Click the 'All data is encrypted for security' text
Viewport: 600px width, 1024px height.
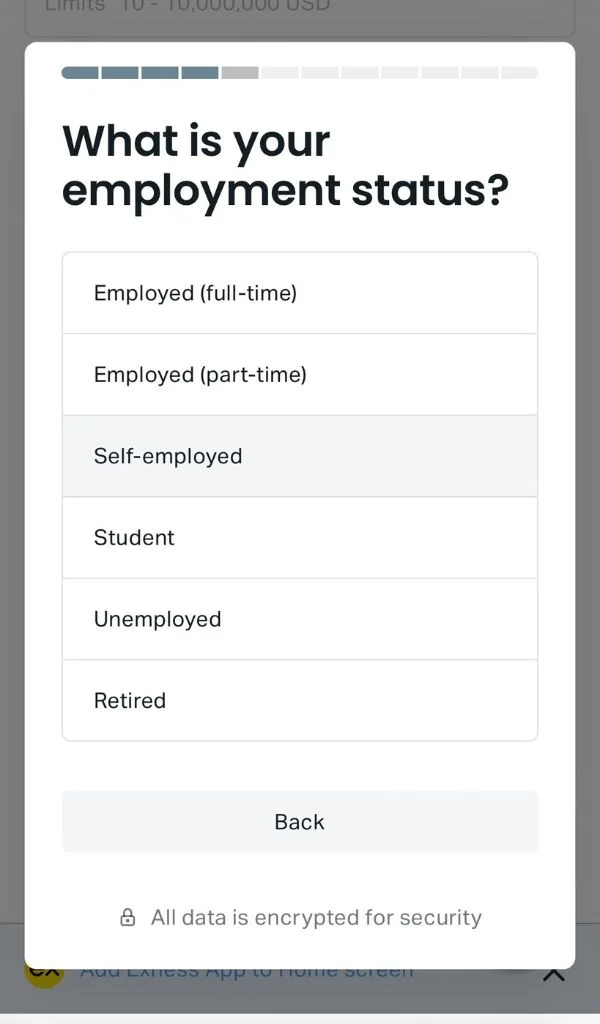click(315, 917)
